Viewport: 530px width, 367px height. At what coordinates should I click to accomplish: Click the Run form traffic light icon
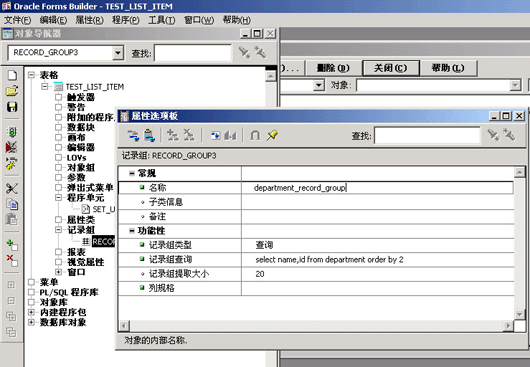[12, 132]
